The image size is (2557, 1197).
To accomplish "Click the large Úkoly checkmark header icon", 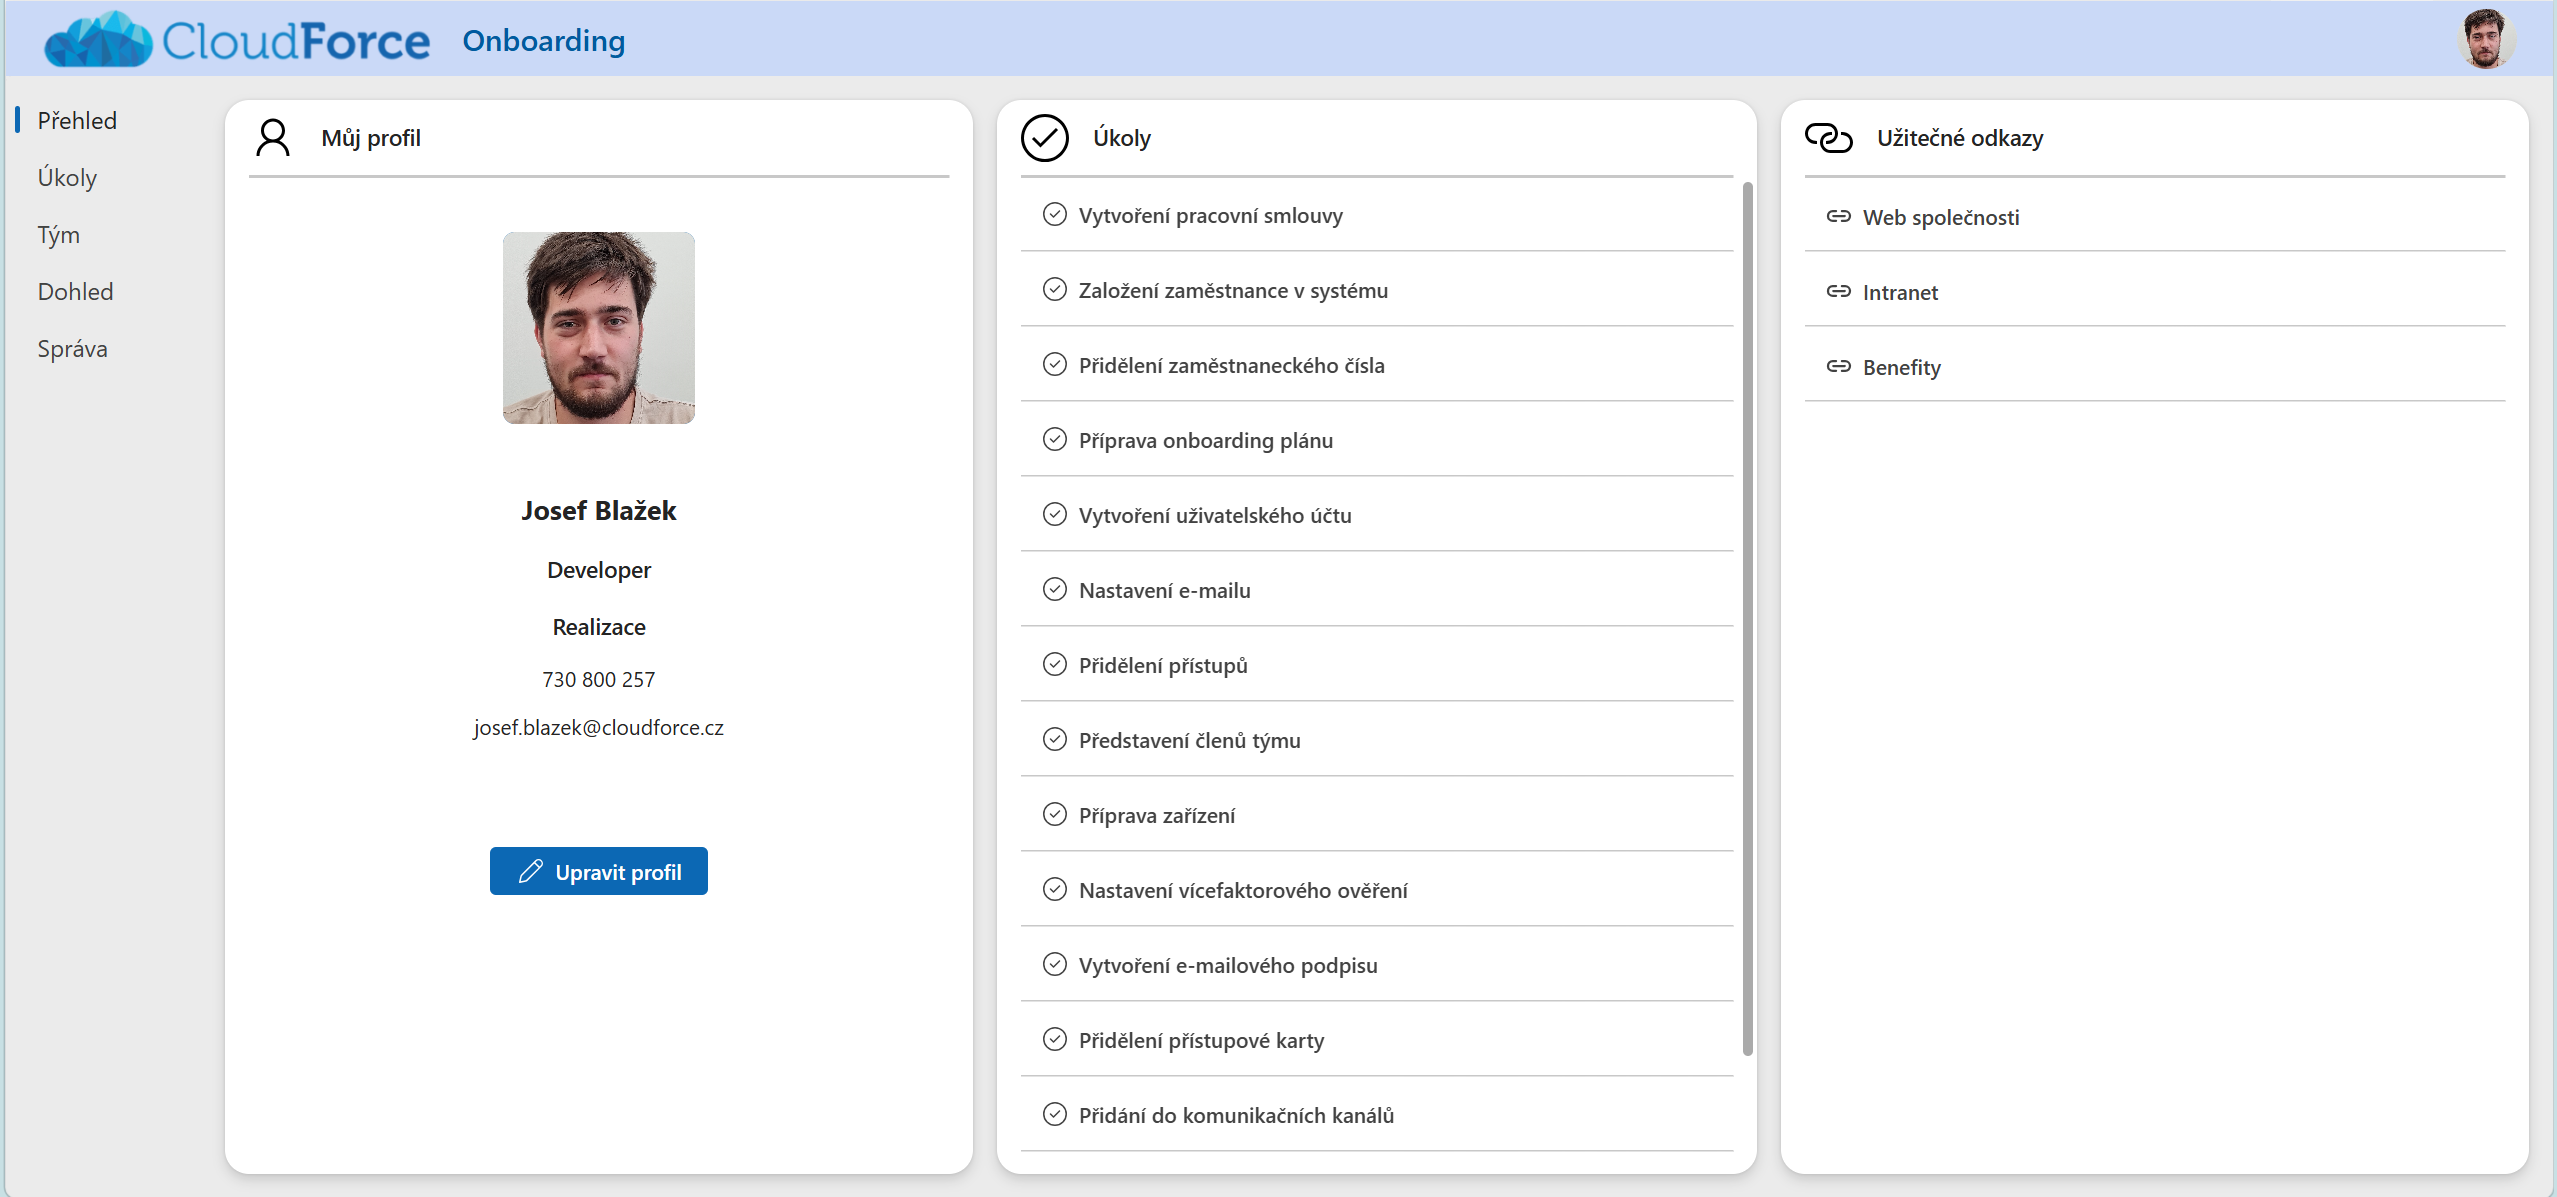I will click(1044, 138).
